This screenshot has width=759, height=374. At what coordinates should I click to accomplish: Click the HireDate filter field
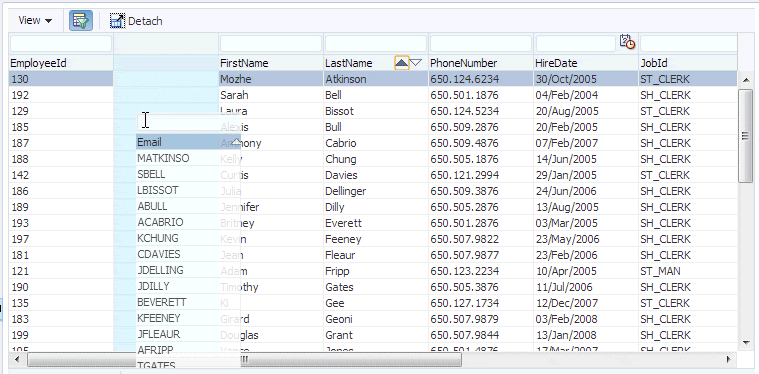coord(576,44)
